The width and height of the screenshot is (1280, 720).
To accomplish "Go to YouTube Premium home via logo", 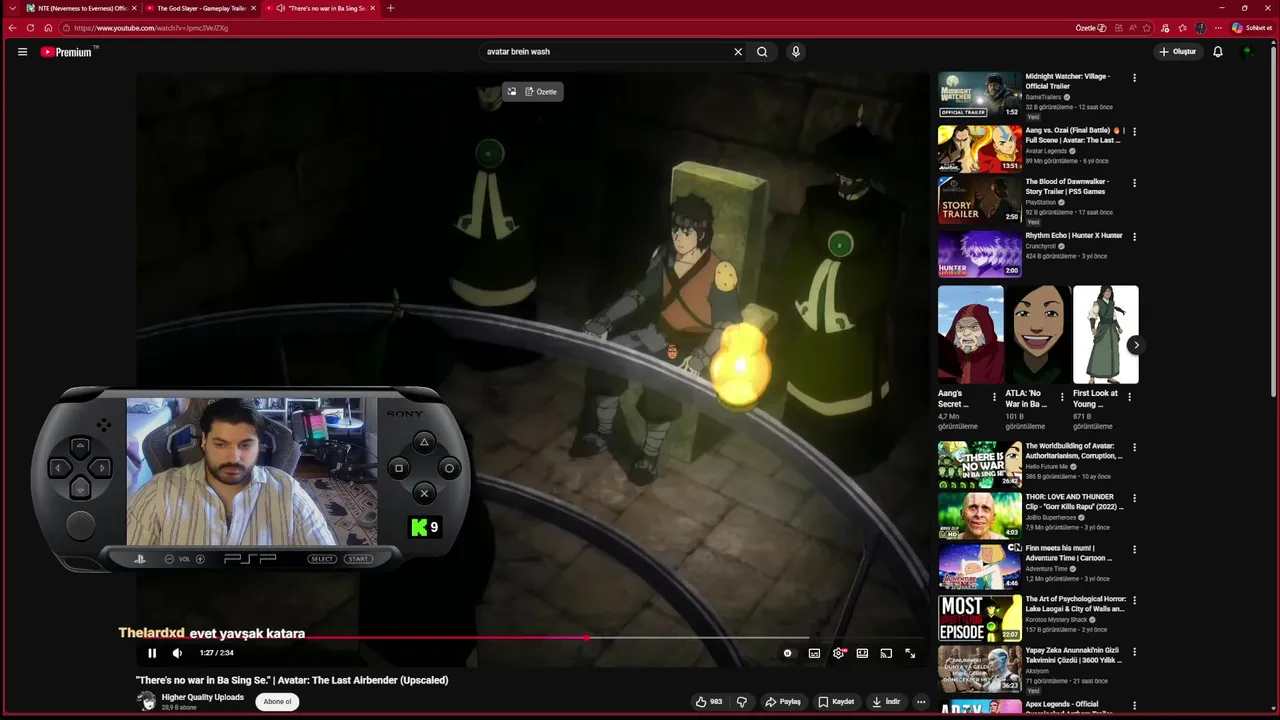I will click(67, 52).
